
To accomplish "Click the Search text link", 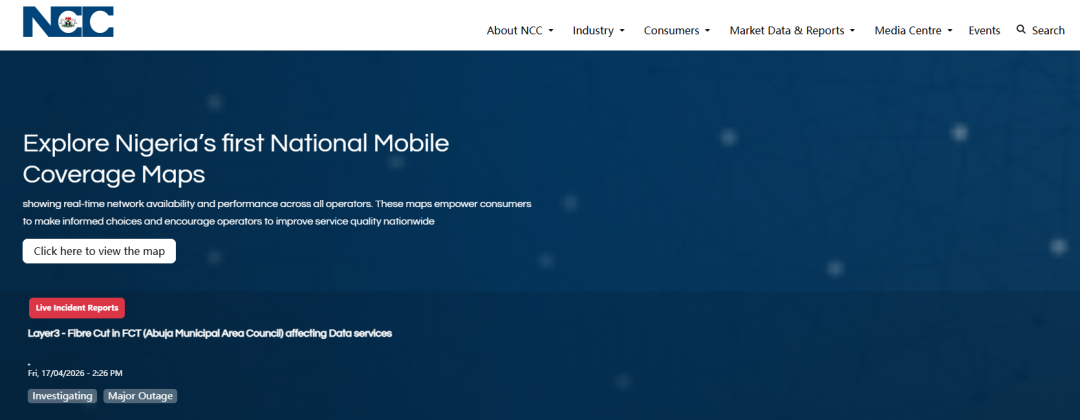I will (x=1048, y=30).
